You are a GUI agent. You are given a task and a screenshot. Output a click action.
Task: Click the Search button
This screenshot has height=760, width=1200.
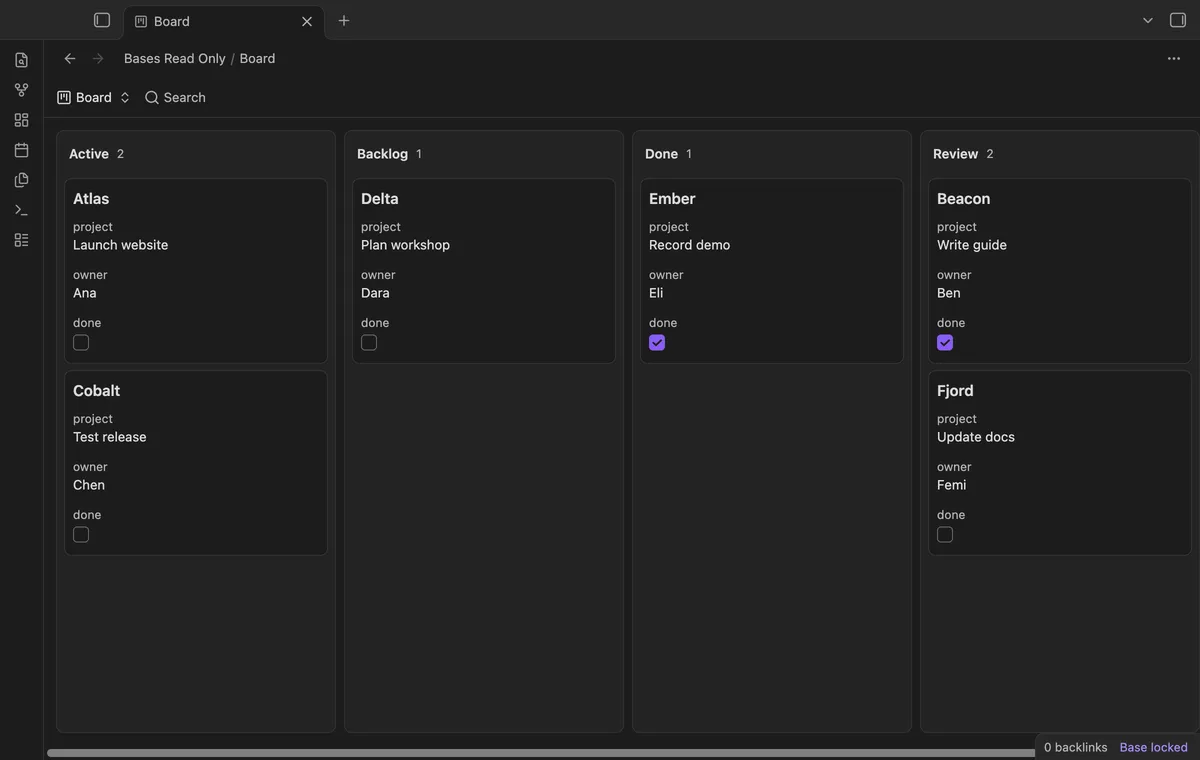(x=175, y=97)
